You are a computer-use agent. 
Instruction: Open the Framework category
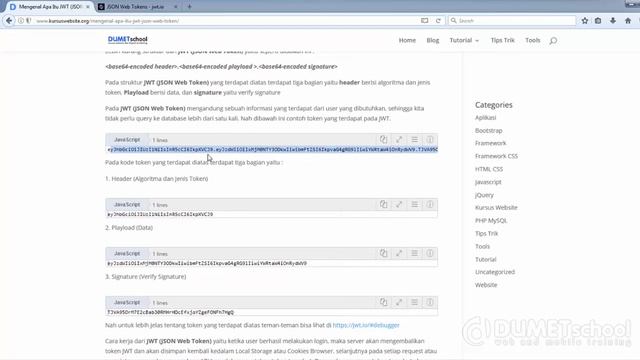pyautogui.click(x=490, y=143)
